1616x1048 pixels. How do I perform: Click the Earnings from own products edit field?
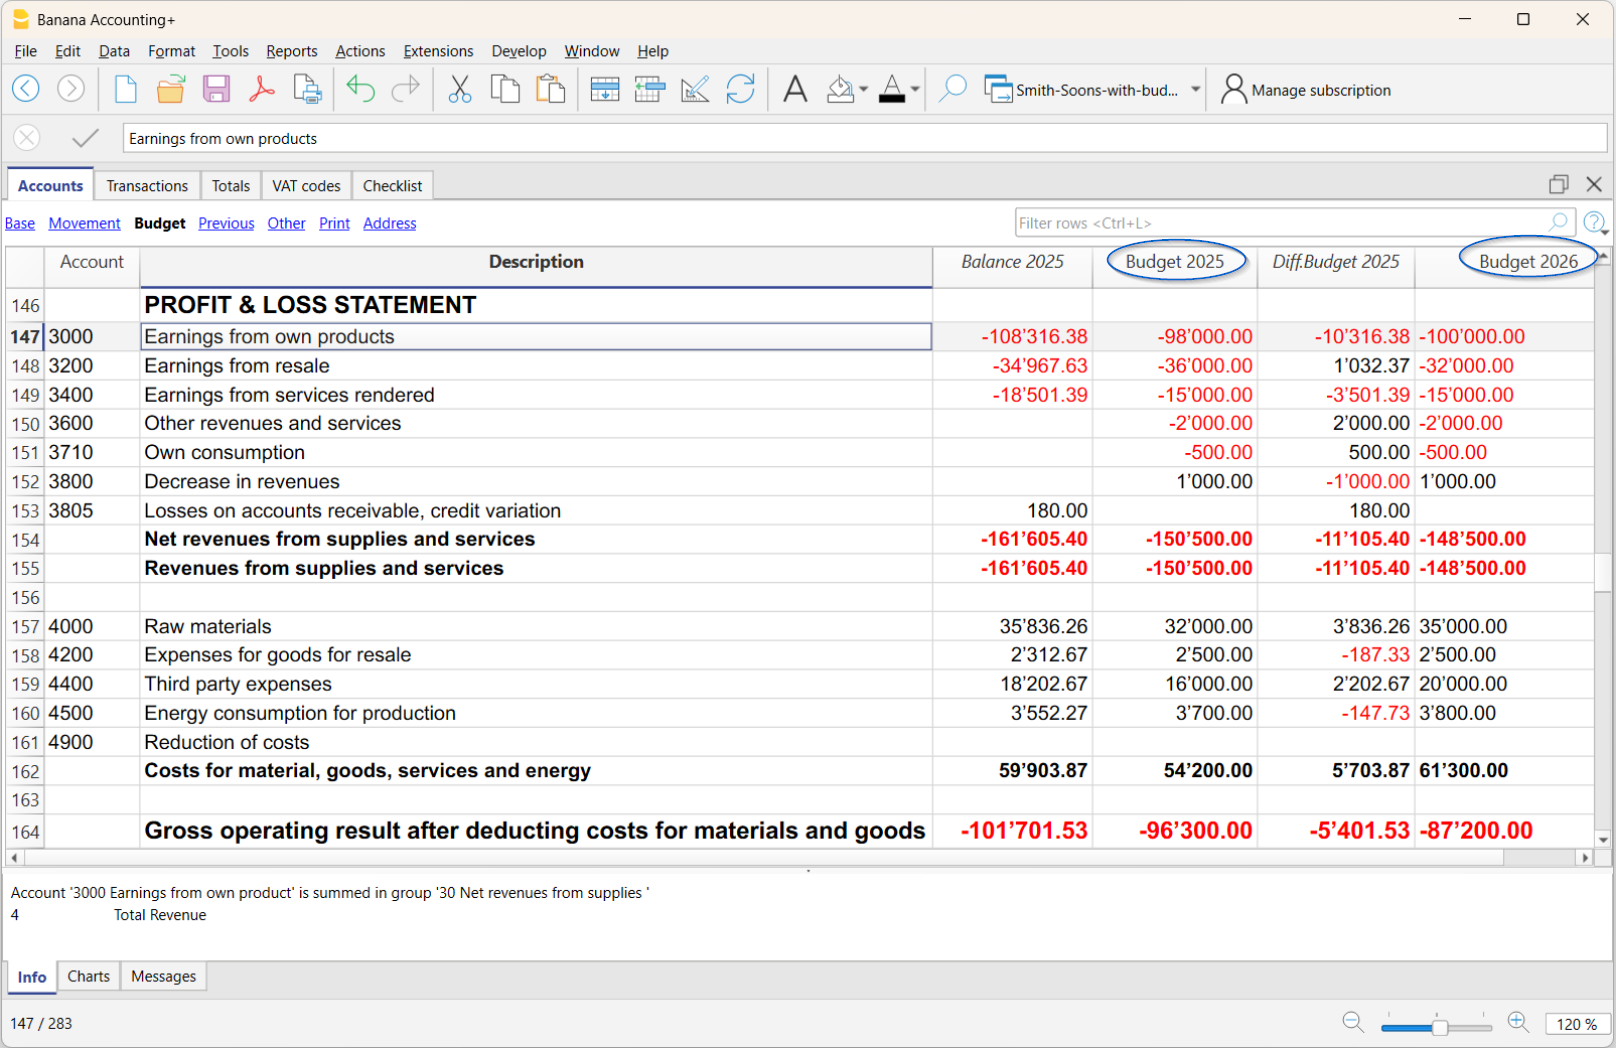pyautogui.click(x=864, y=139)
